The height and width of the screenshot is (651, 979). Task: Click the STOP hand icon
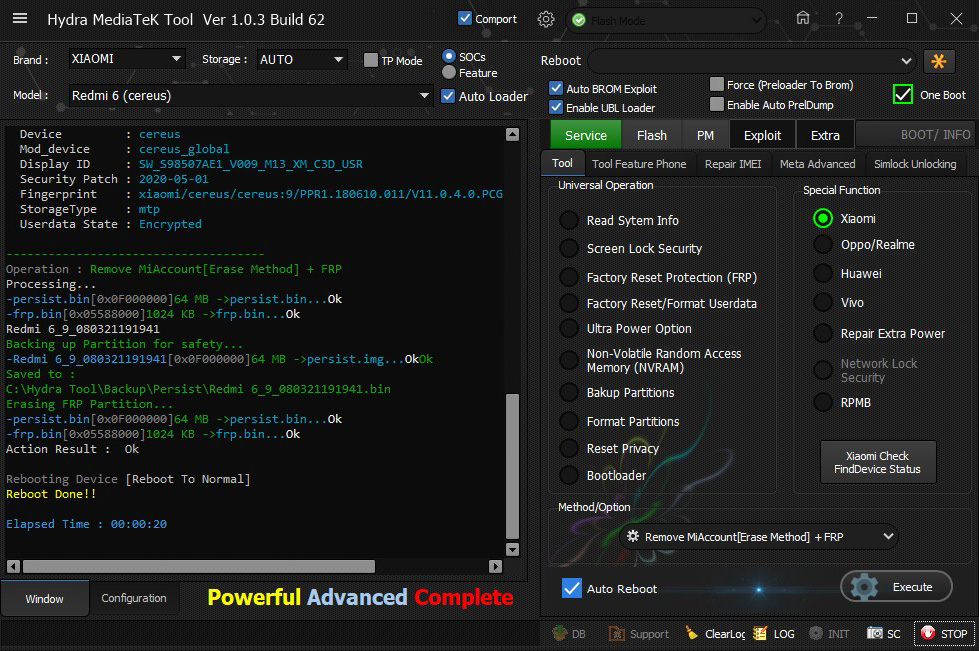927,633
